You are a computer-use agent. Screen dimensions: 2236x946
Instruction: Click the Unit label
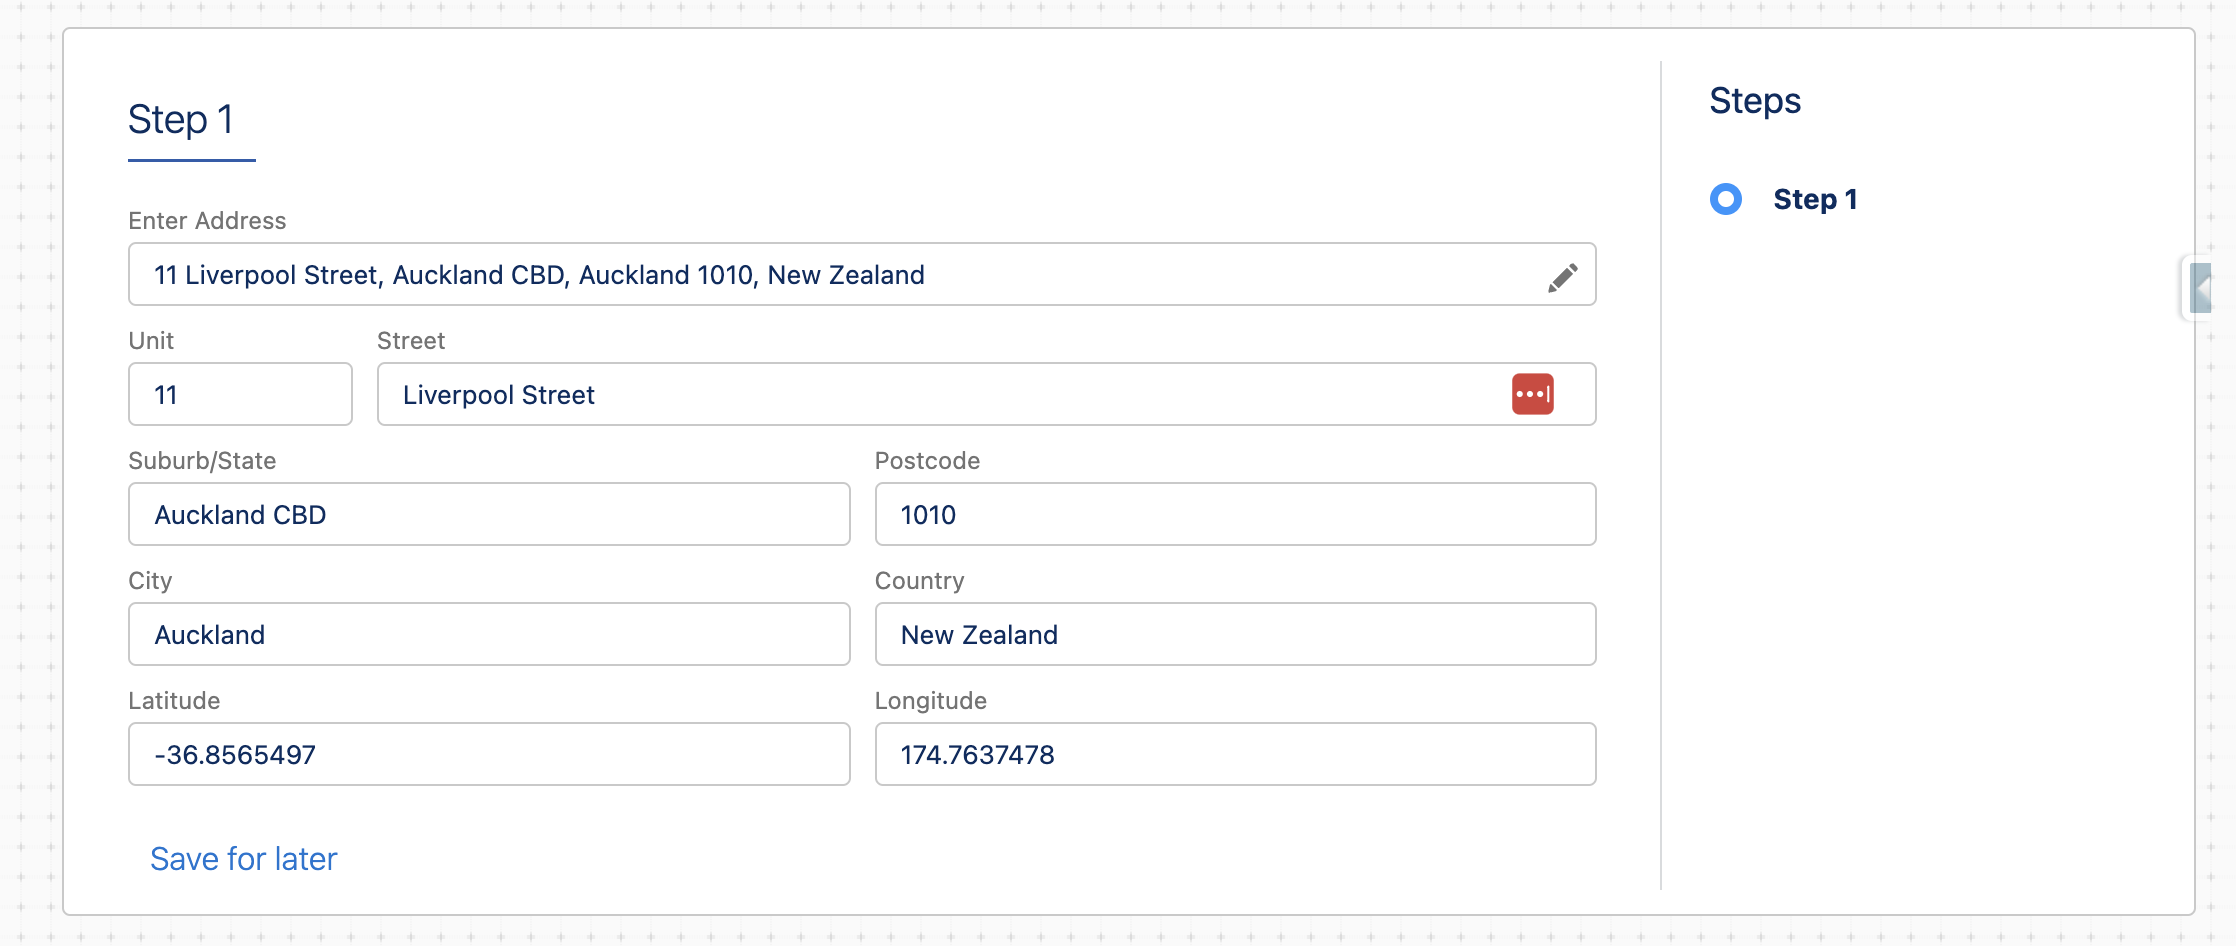pyautogui.click(x=151, y=341)
